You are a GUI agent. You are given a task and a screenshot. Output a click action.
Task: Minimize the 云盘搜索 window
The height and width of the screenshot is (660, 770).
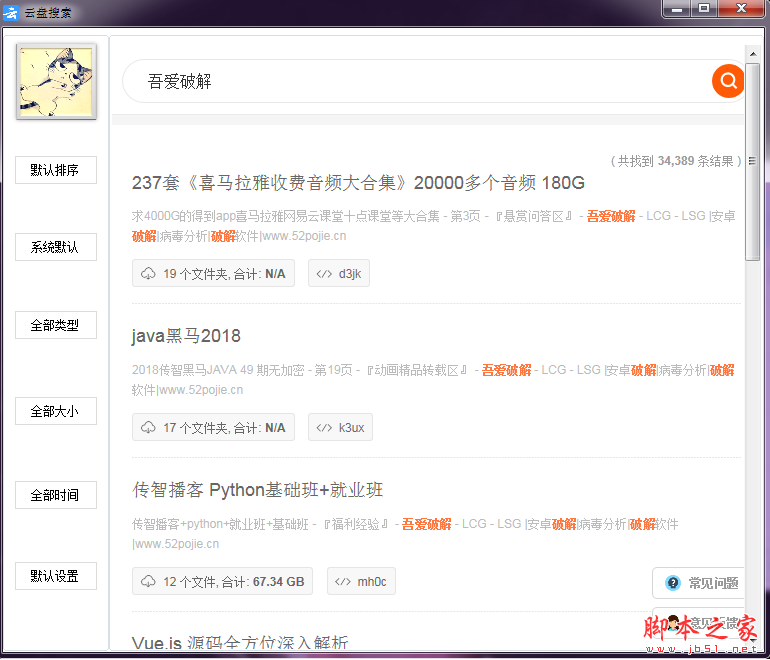[x=677, y=9]
